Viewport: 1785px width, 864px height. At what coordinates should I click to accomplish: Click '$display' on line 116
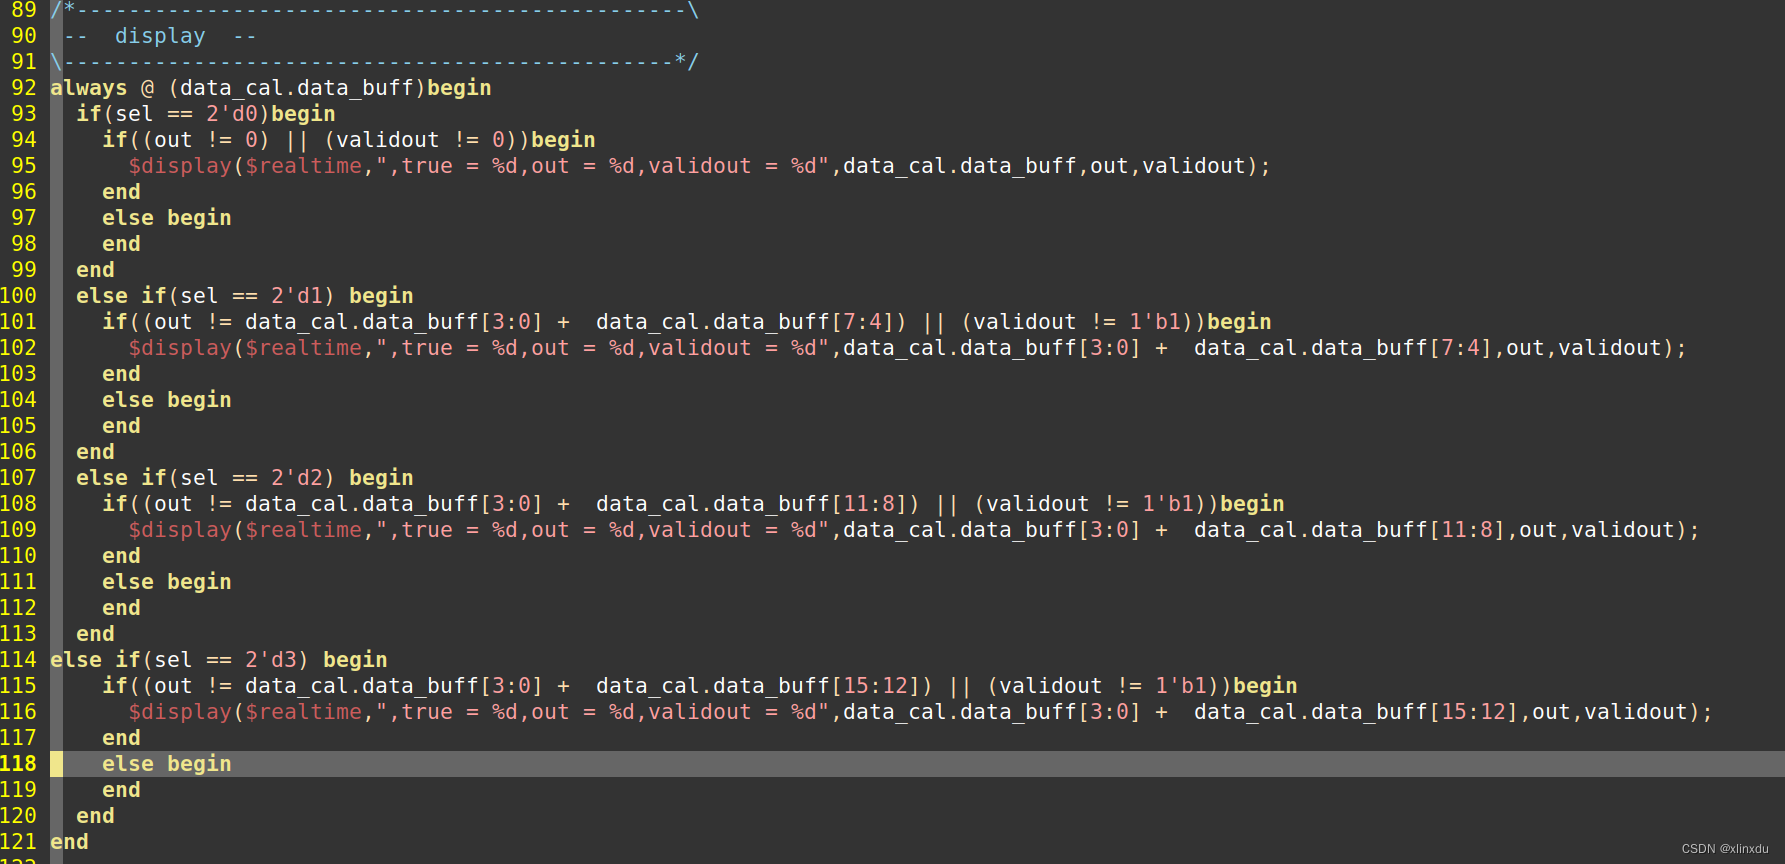(x=180, y=712)
